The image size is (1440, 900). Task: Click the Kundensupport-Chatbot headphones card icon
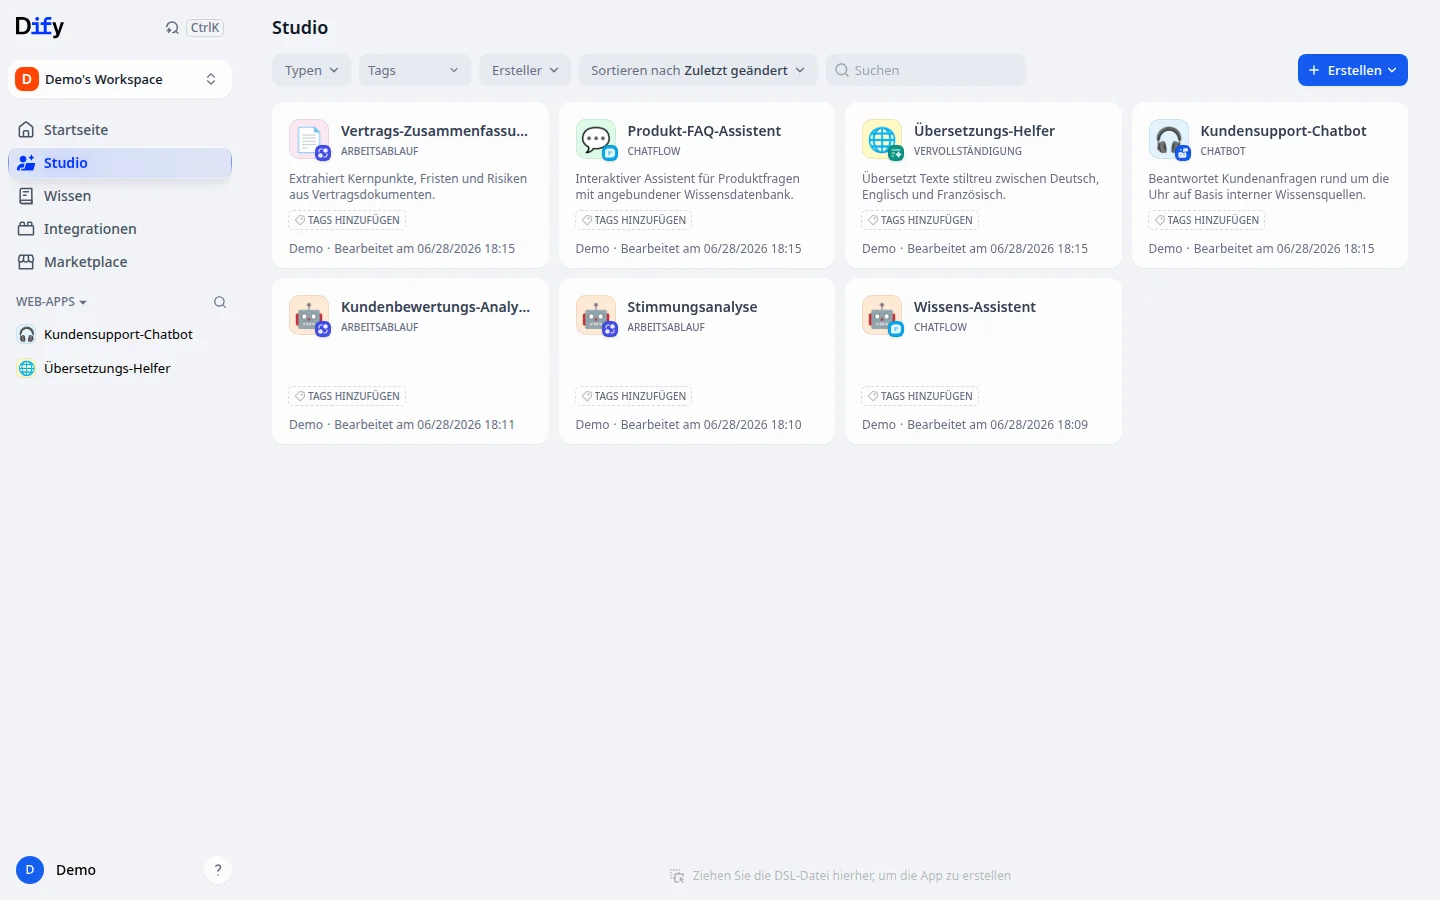coord(1169,139)
